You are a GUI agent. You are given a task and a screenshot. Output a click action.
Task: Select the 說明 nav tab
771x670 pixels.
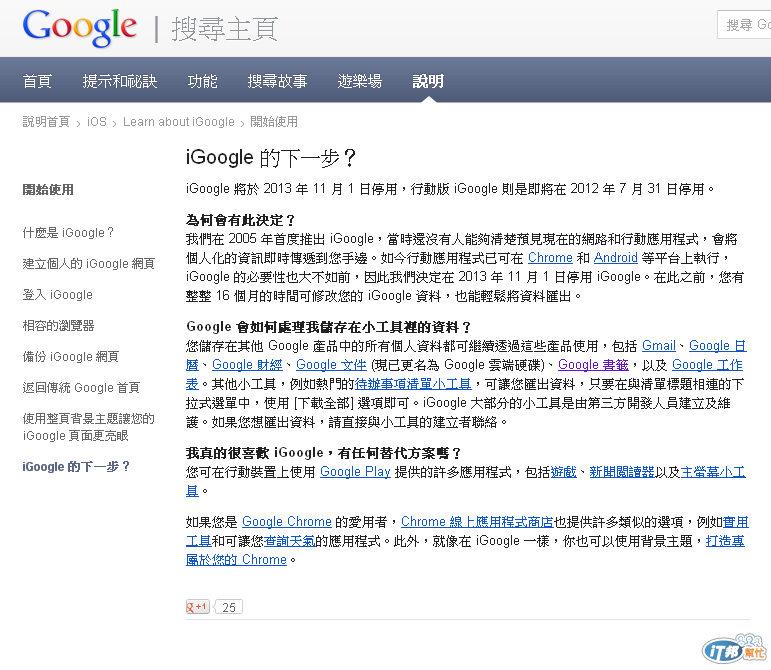[428, 81]
